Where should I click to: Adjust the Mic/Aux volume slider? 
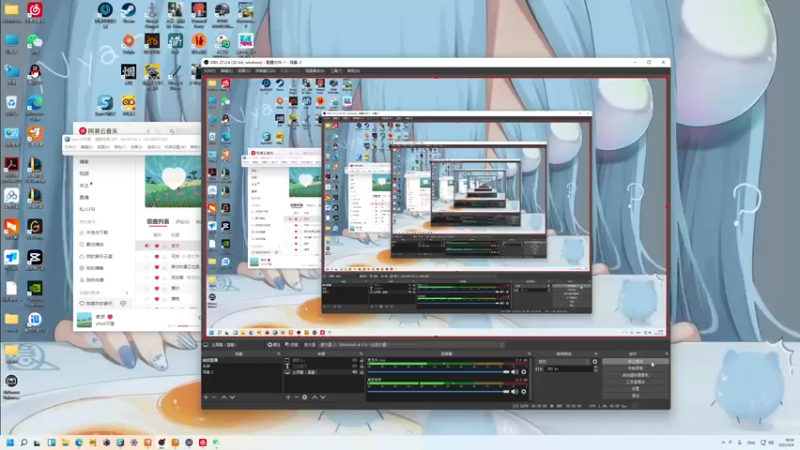pos(439,372)
